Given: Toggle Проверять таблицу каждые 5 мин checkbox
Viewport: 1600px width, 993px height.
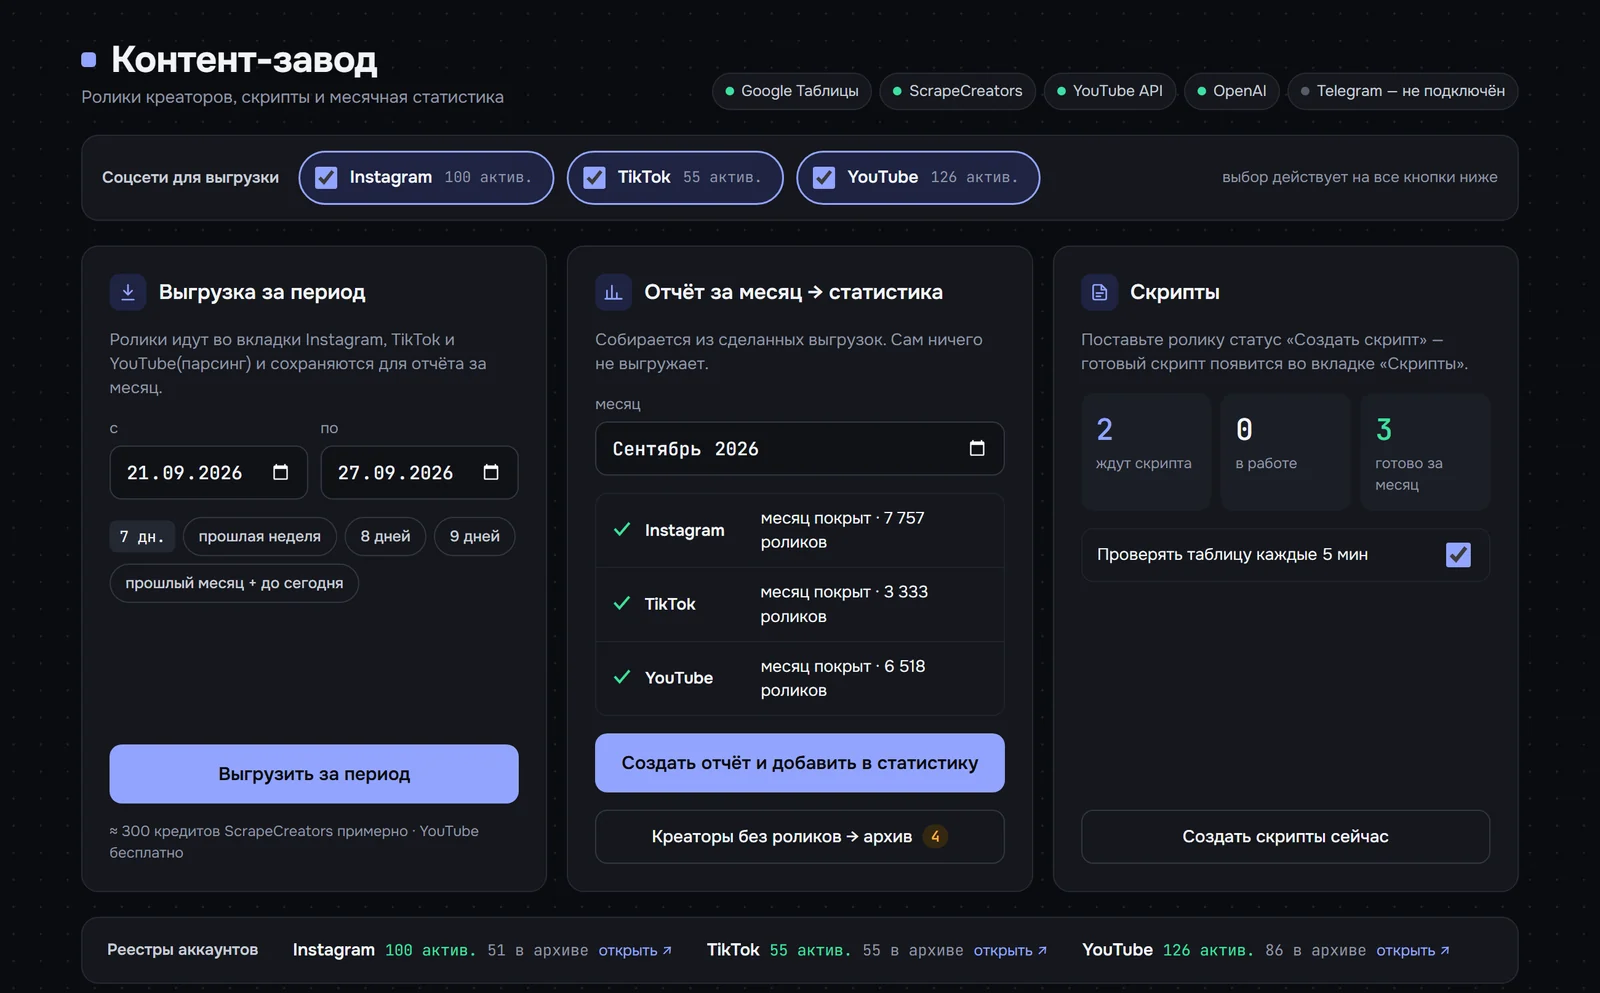Looking at the screenshot, I should [x=1458, y=554].
